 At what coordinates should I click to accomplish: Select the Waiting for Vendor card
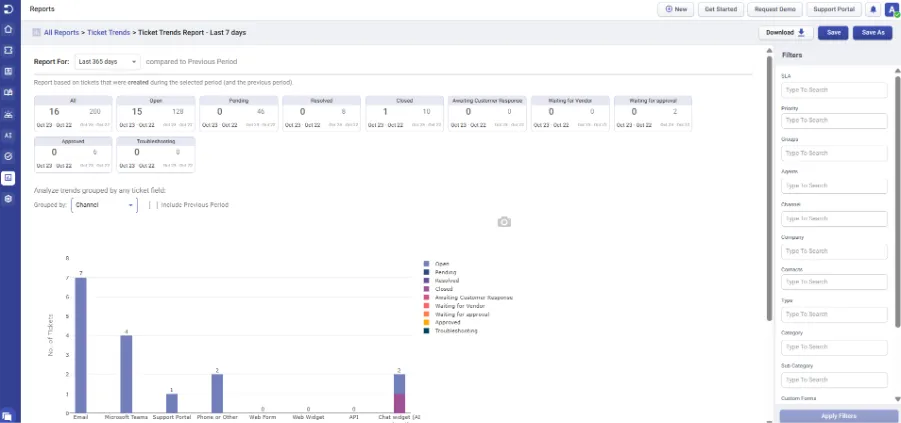click(569, 114)
